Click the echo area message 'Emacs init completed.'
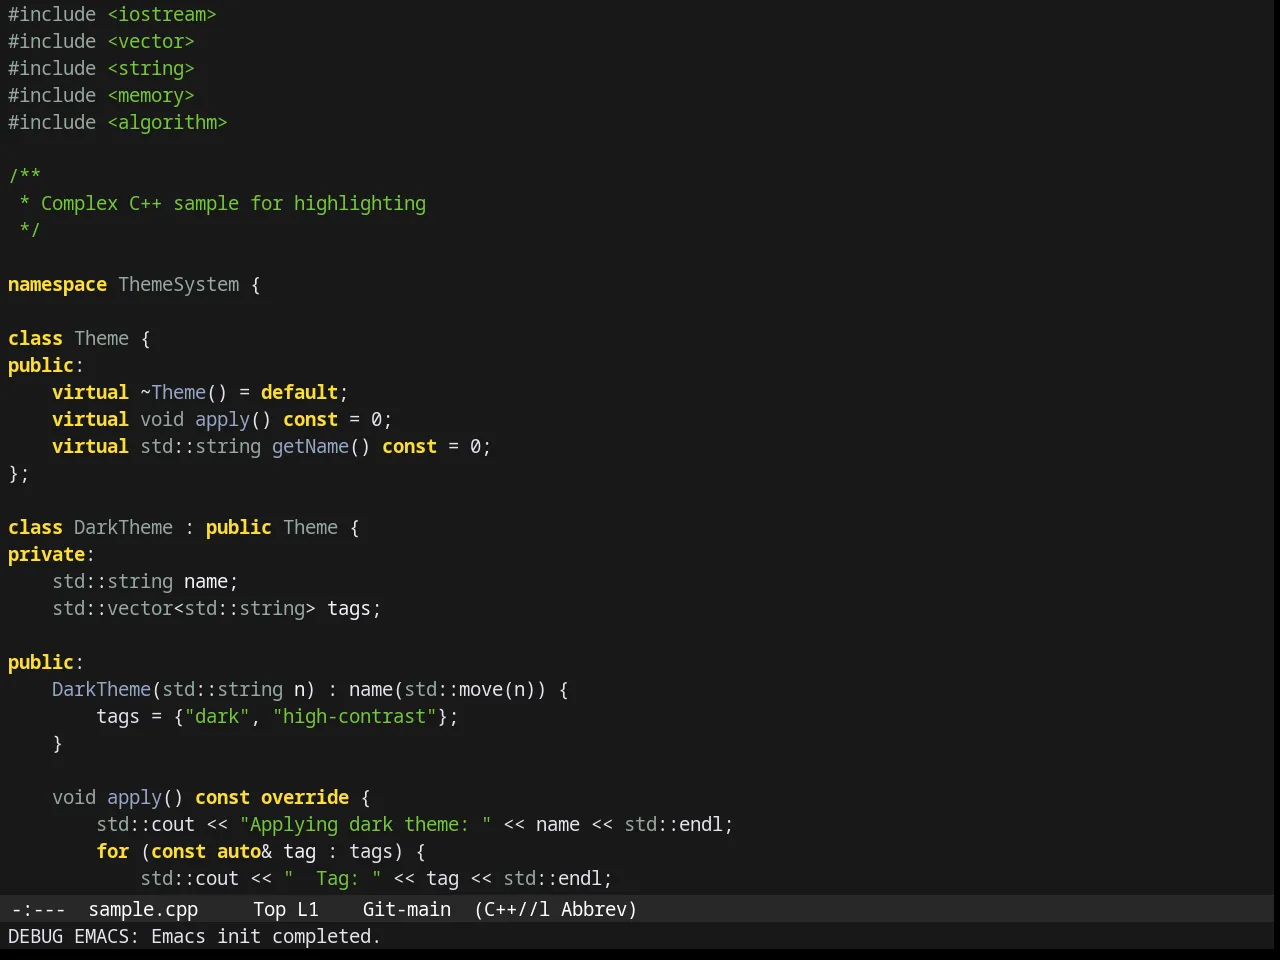1280x960 pixels. 265,936
